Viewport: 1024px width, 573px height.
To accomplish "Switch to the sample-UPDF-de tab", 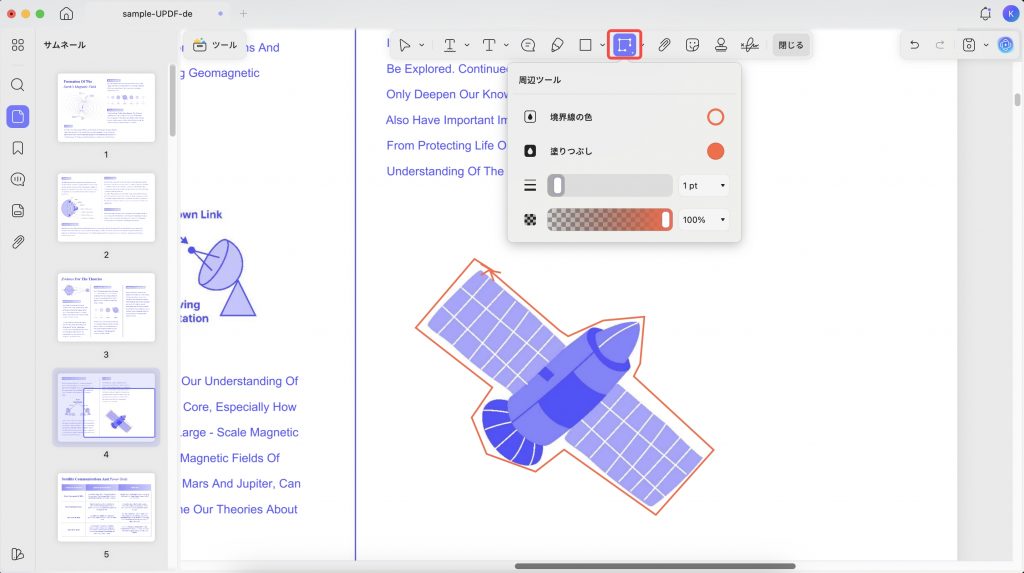I will pyautogui.click(x=157, y=13).
